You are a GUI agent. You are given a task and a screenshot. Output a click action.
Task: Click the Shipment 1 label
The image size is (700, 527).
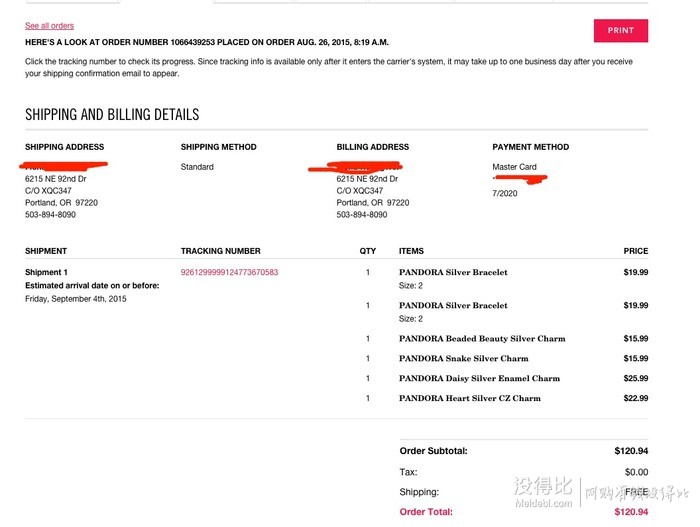click(x=46, y=272)
